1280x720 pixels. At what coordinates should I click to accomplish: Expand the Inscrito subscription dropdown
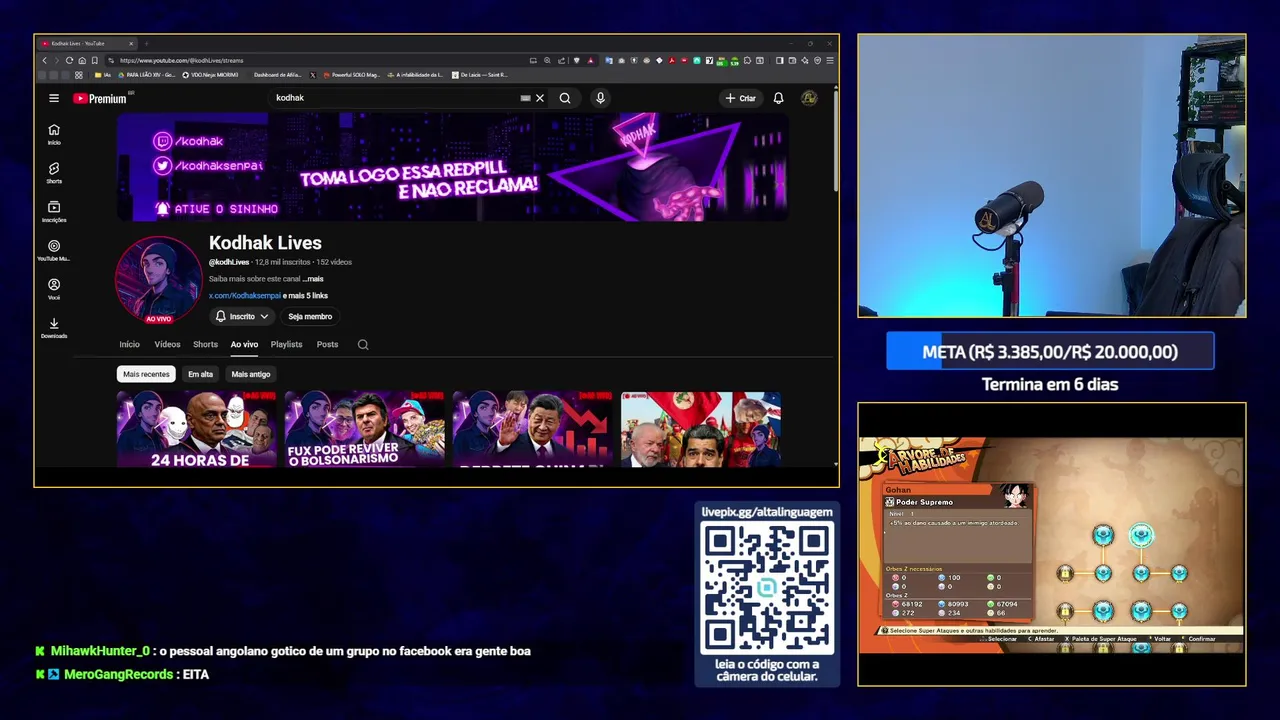coord(242,316)
